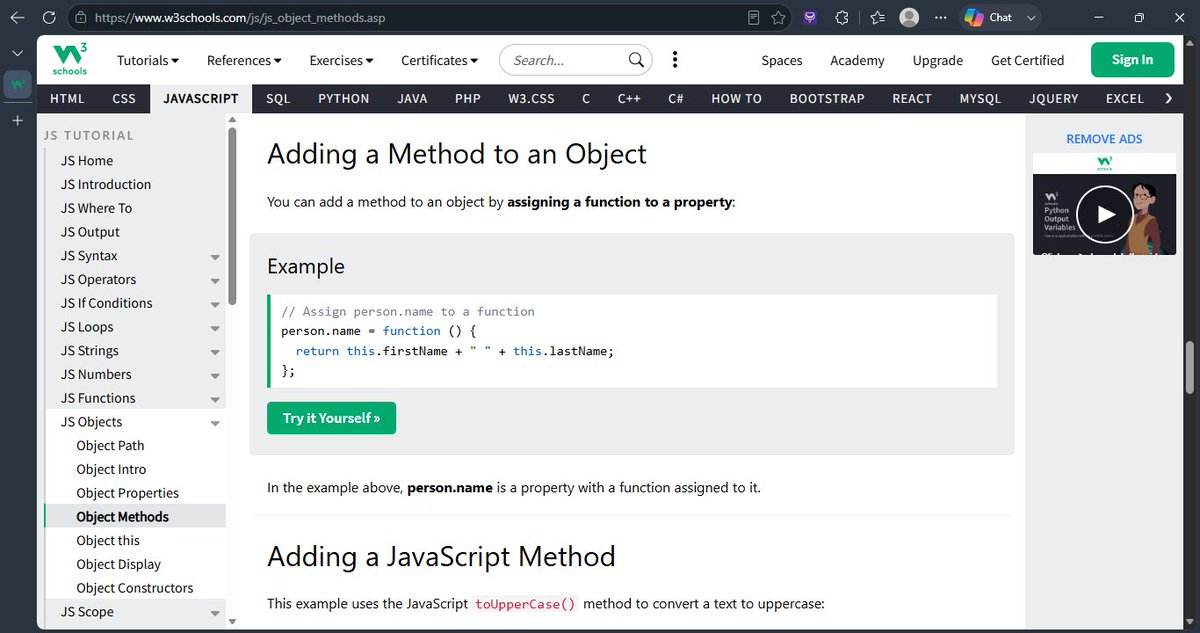The width and height of the screenshot is (1200, 633).
Task: Open the Spaces link
Action: coord(782,60)
